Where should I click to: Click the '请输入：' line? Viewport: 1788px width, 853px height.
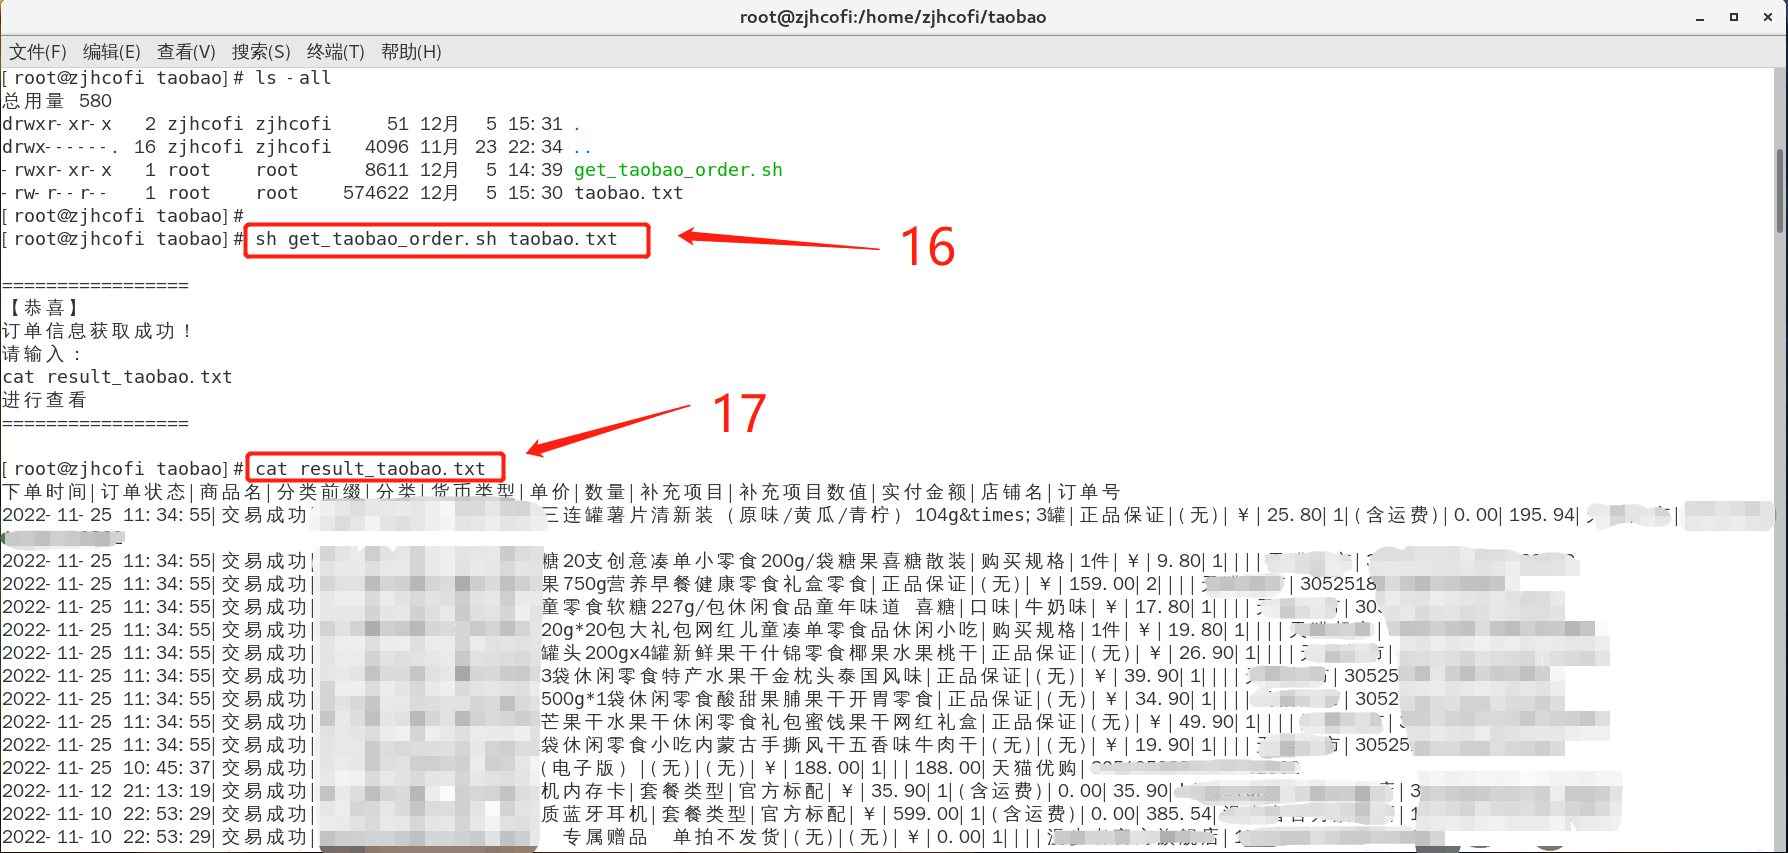click(x=43, y=354)
